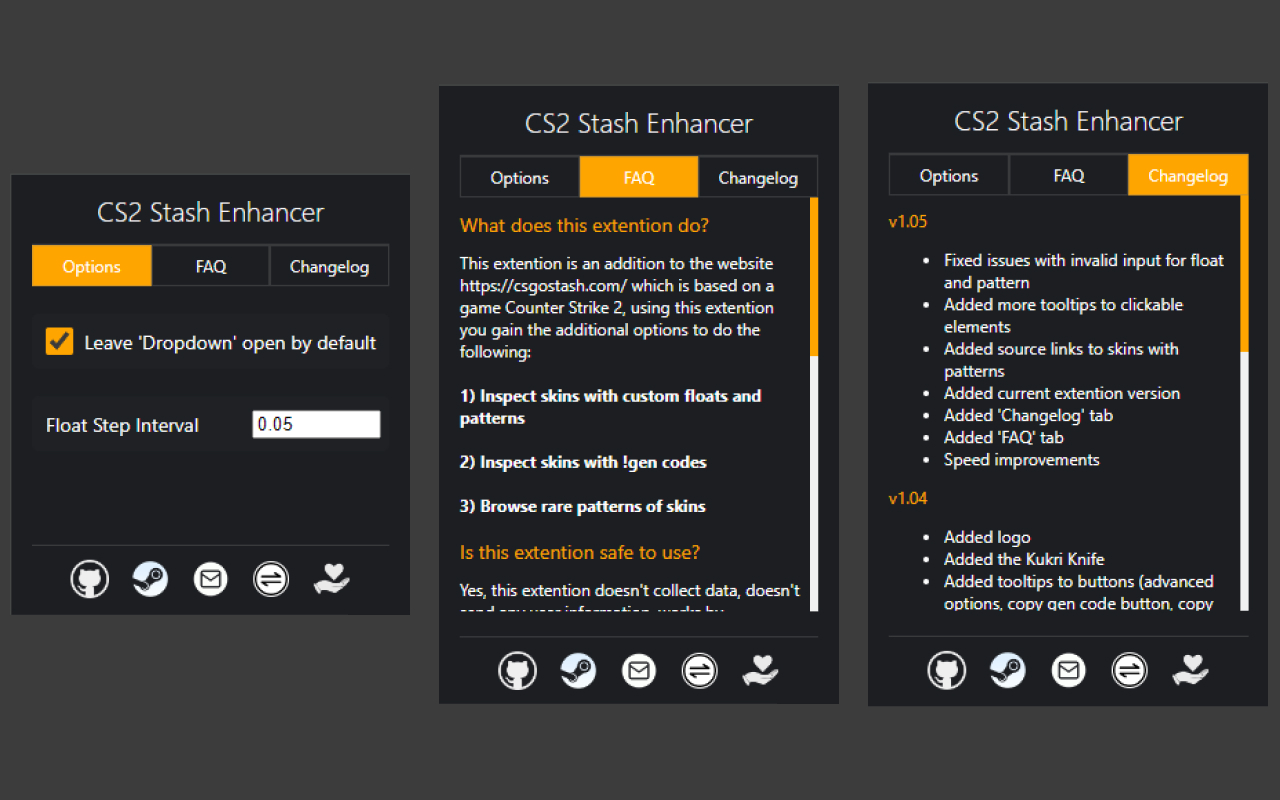Open the Changelog tab in the left popup
Image resolution: width=1280 pixels, height=800 pixels.
[329, 265]
